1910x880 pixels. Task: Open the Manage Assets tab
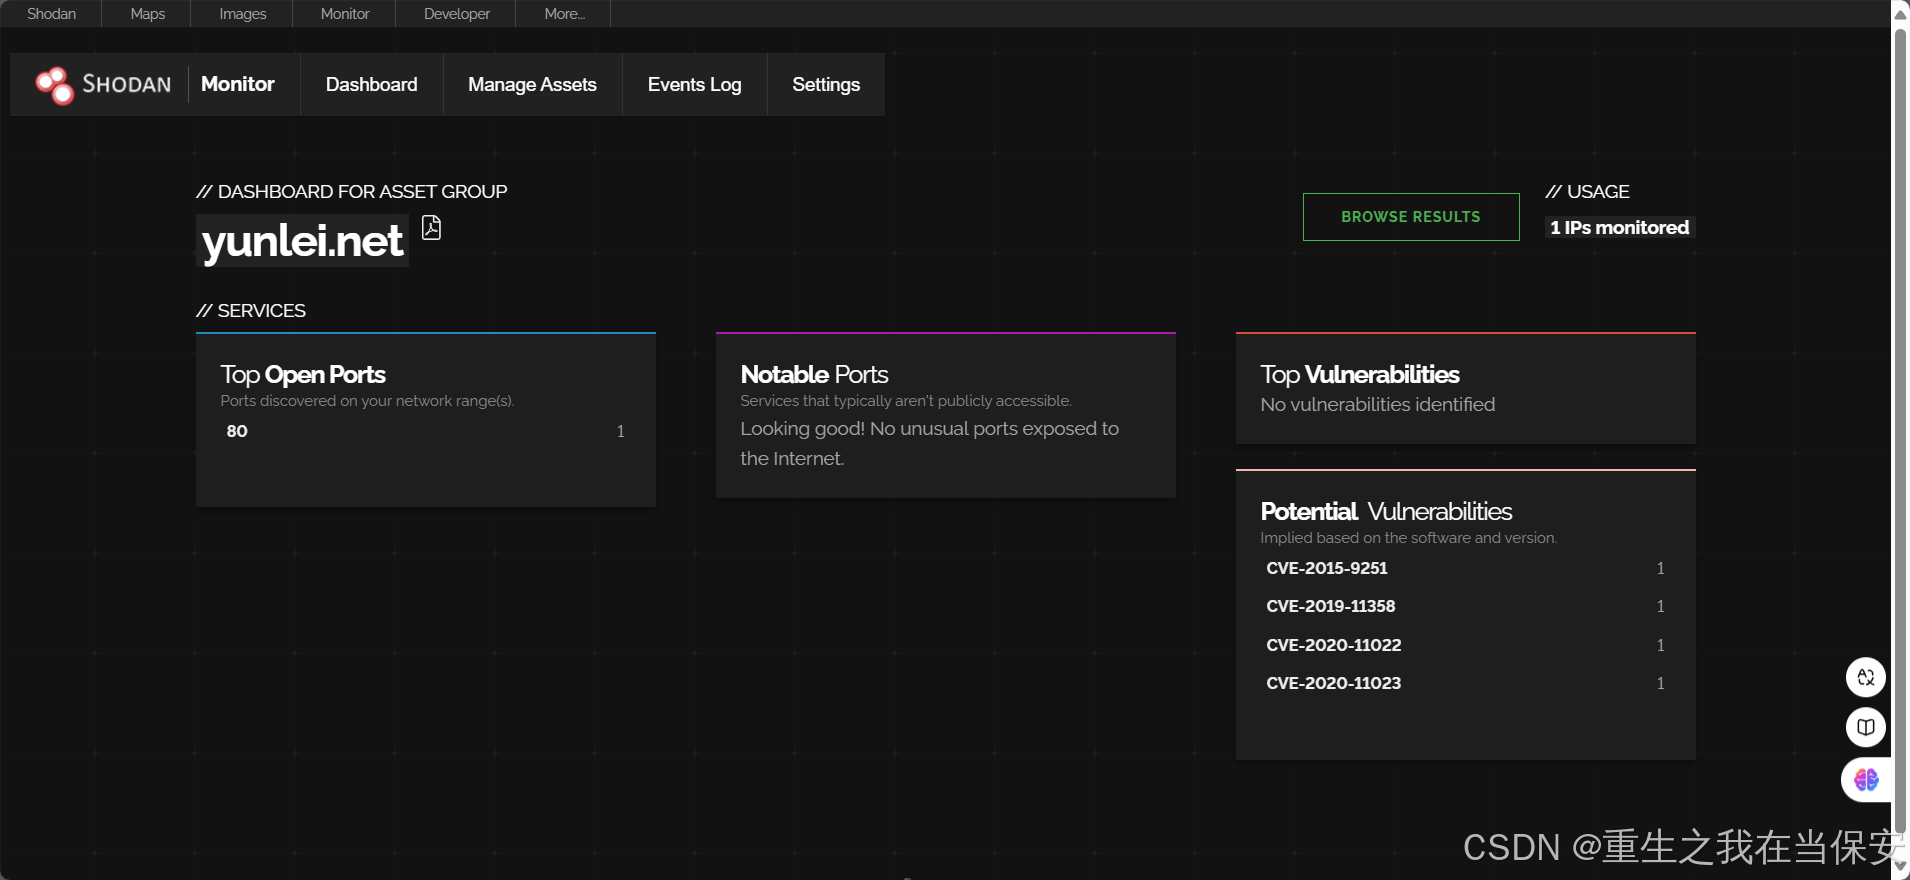[533, 85]
